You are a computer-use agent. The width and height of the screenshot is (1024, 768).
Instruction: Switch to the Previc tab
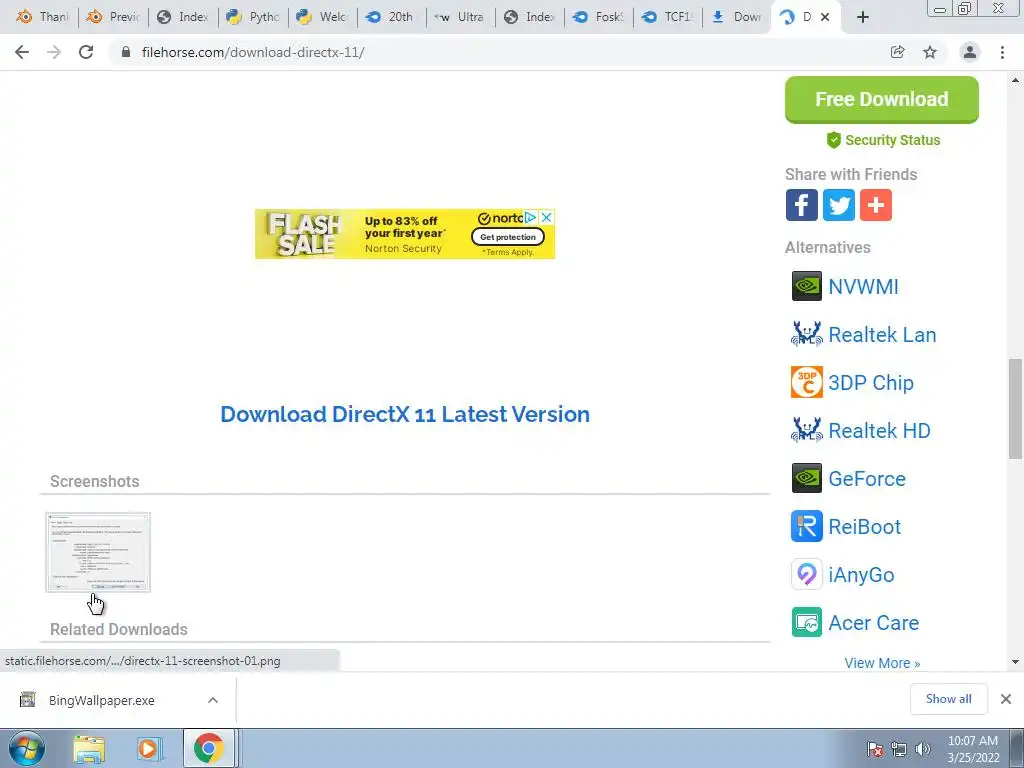click(x=113, y=17)
